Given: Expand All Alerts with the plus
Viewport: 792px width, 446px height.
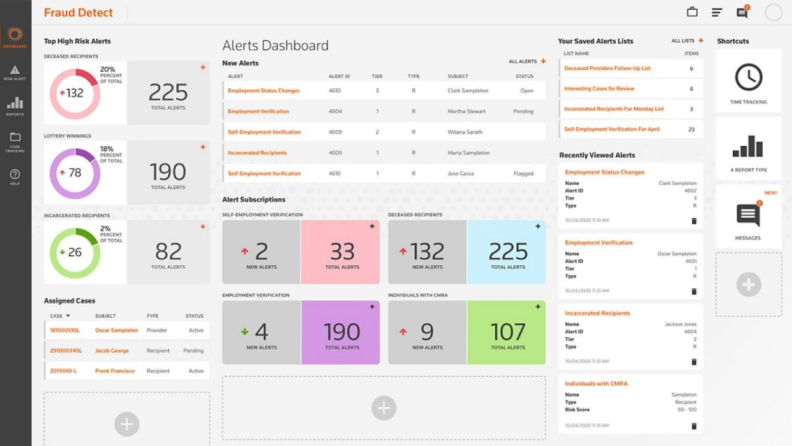Looking at the screenshot, I should (x=543, y=61).
